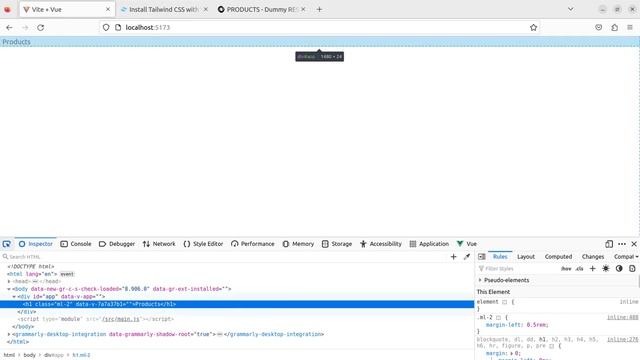
Task: Switch to the Vite + Vue tab
Action: (x=67, y=9)
